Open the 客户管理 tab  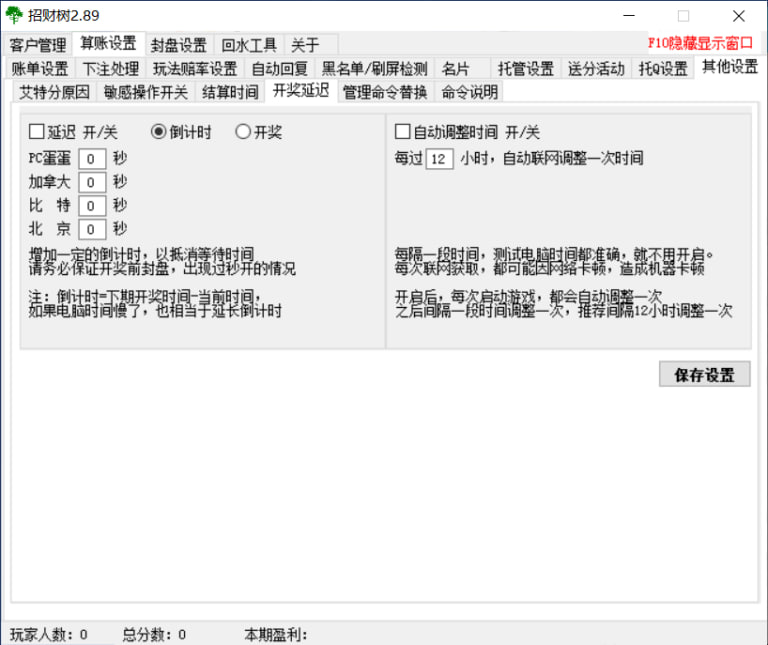click(38, 45)
